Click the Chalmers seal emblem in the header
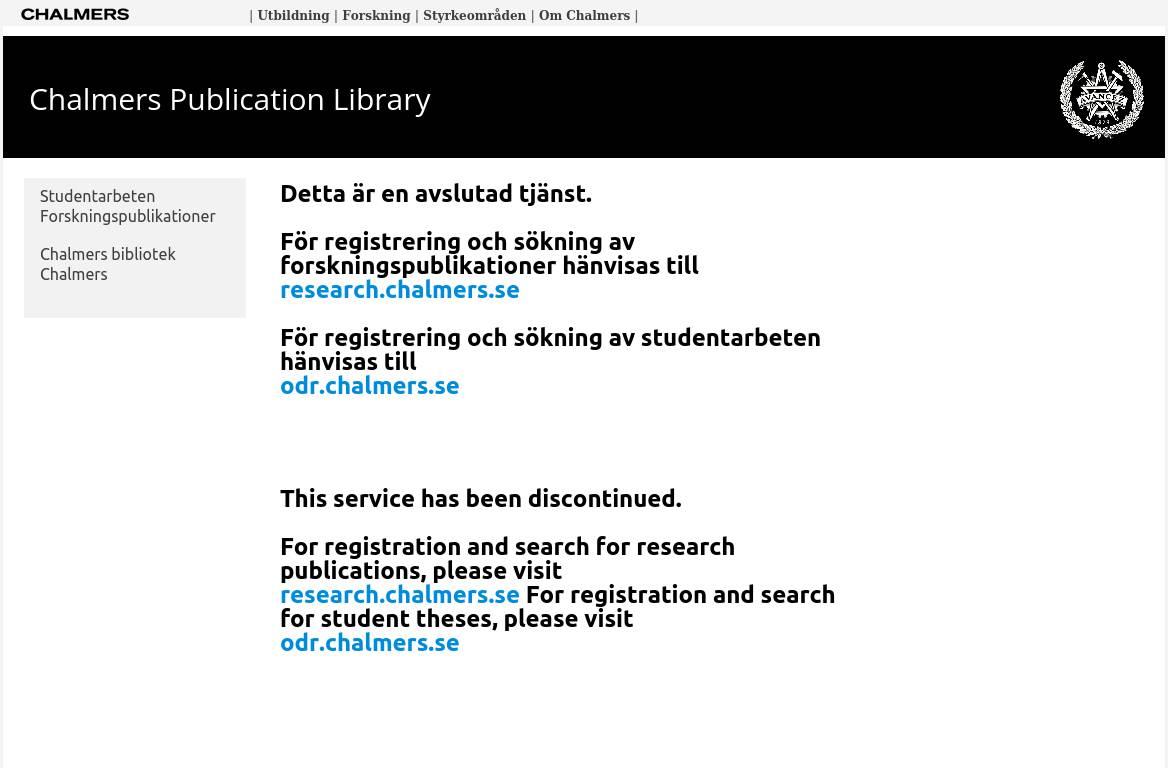The height and width of the screenshot is (768, 1168). [1101, 99]
